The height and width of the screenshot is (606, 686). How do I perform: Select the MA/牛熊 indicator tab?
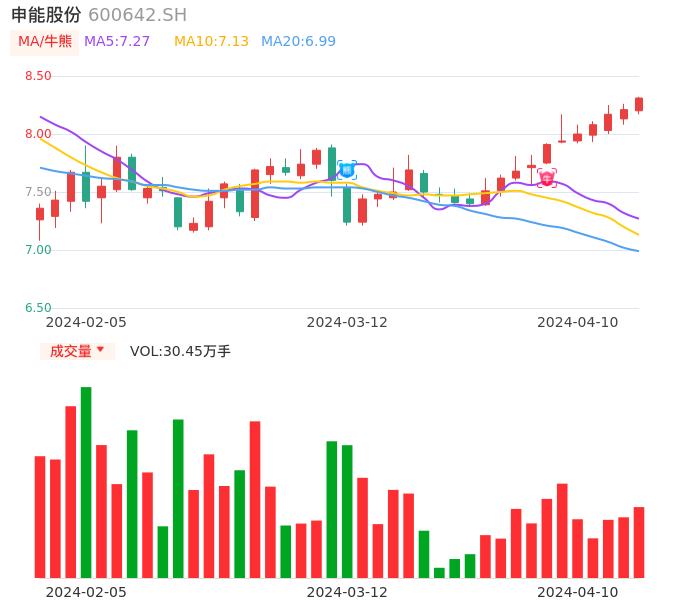(45, 42)
